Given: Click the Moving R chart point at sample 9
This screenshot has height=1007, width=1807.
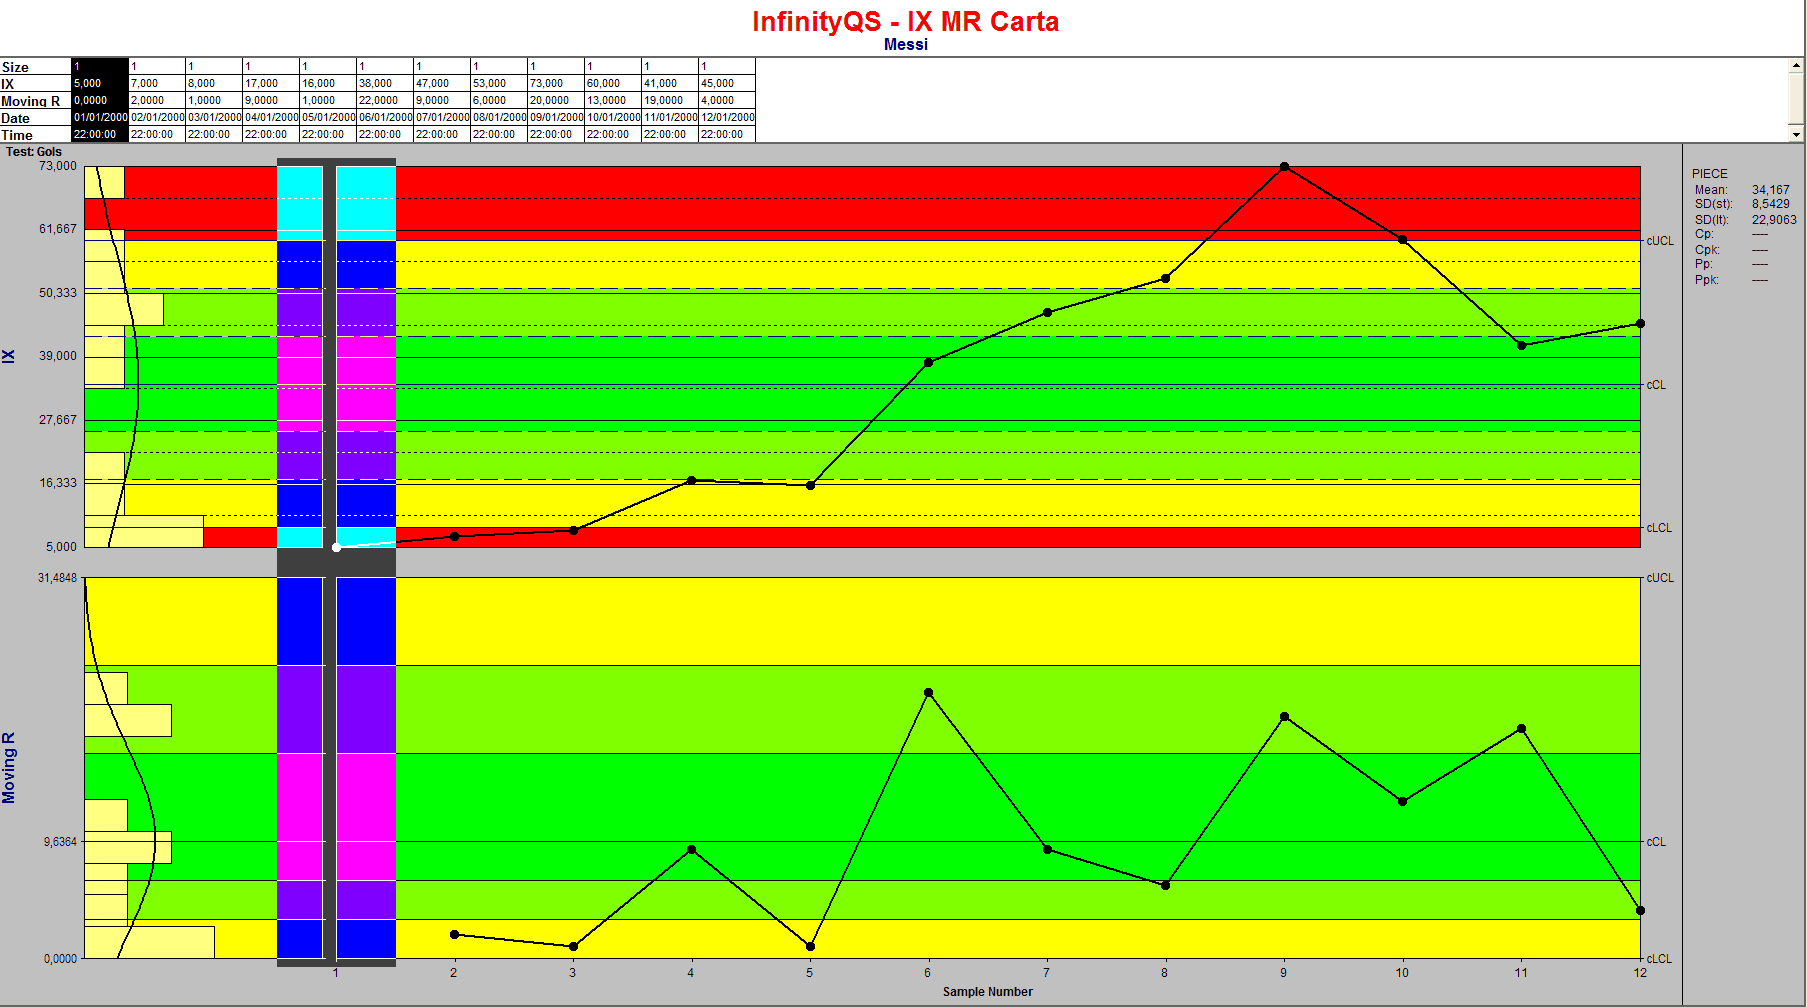Looking at the screenshot, I should 1284,716.
